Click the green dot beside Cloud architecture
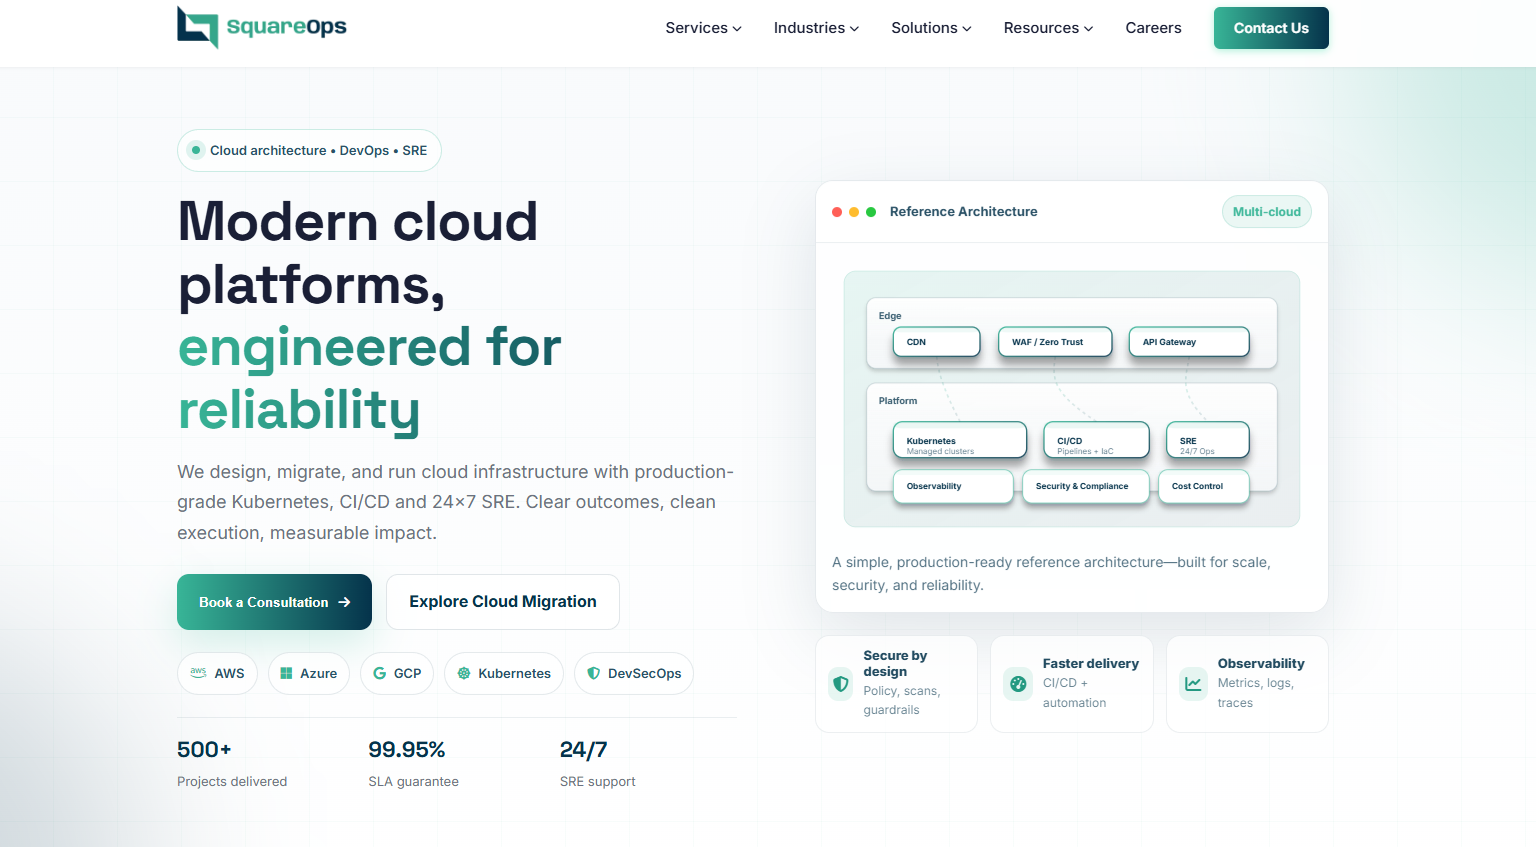Viewport: 1536px width, 847px height. tap(196, 150)
